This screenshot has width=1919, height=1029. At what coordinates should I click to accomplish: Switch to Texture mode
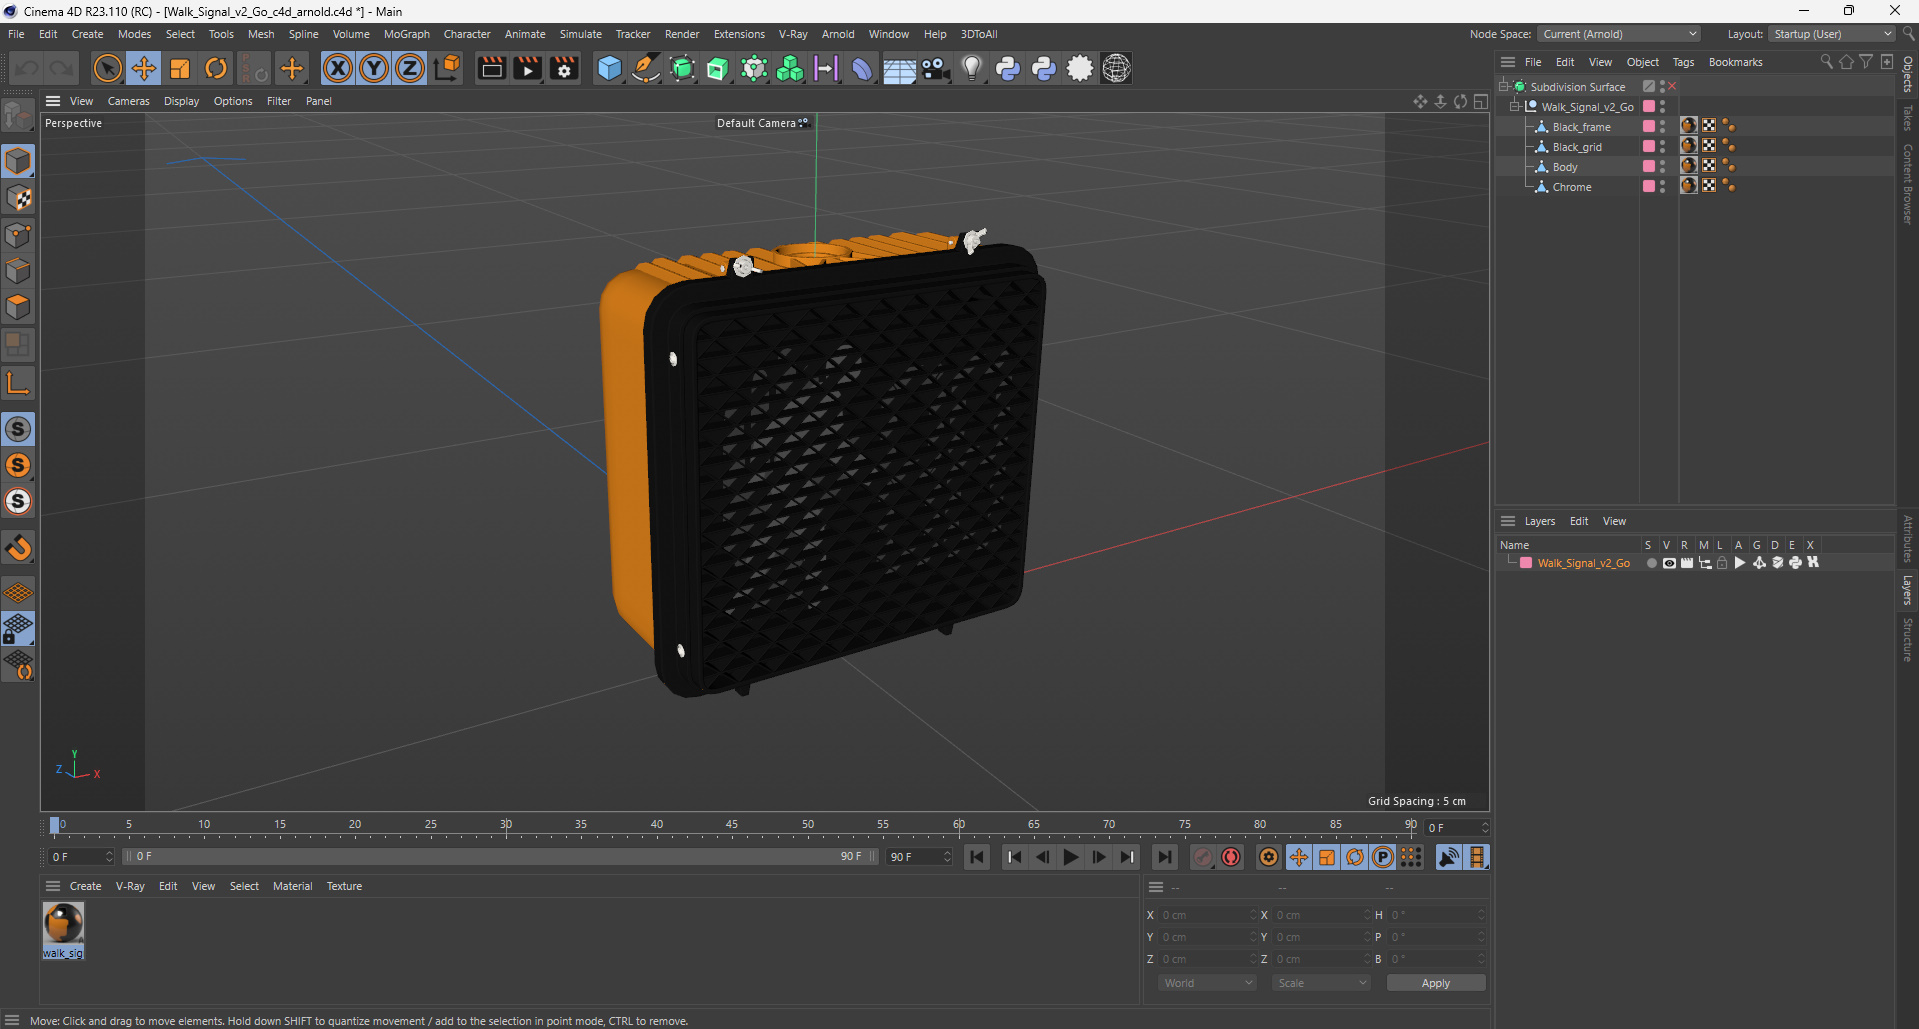18,198
